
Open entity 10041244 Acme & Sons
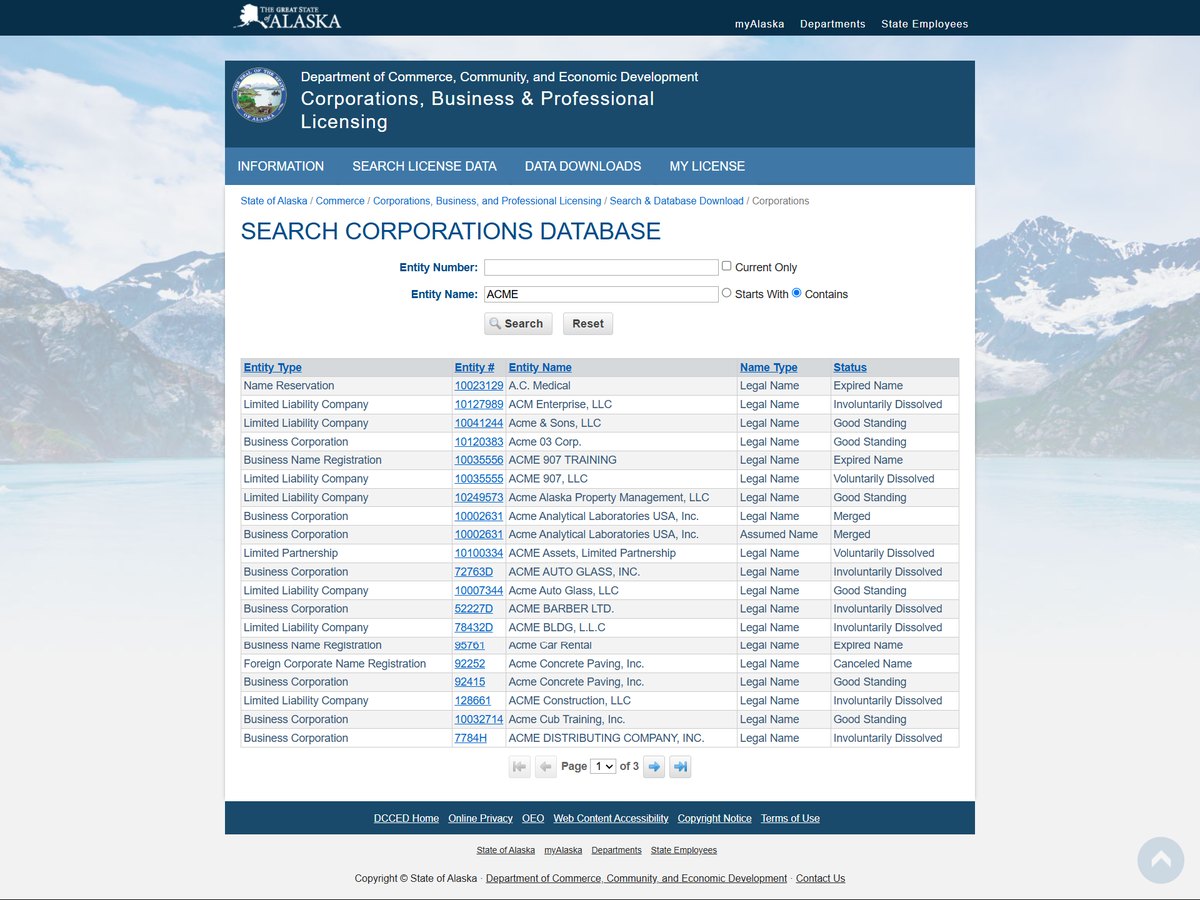tap(479, 423)
